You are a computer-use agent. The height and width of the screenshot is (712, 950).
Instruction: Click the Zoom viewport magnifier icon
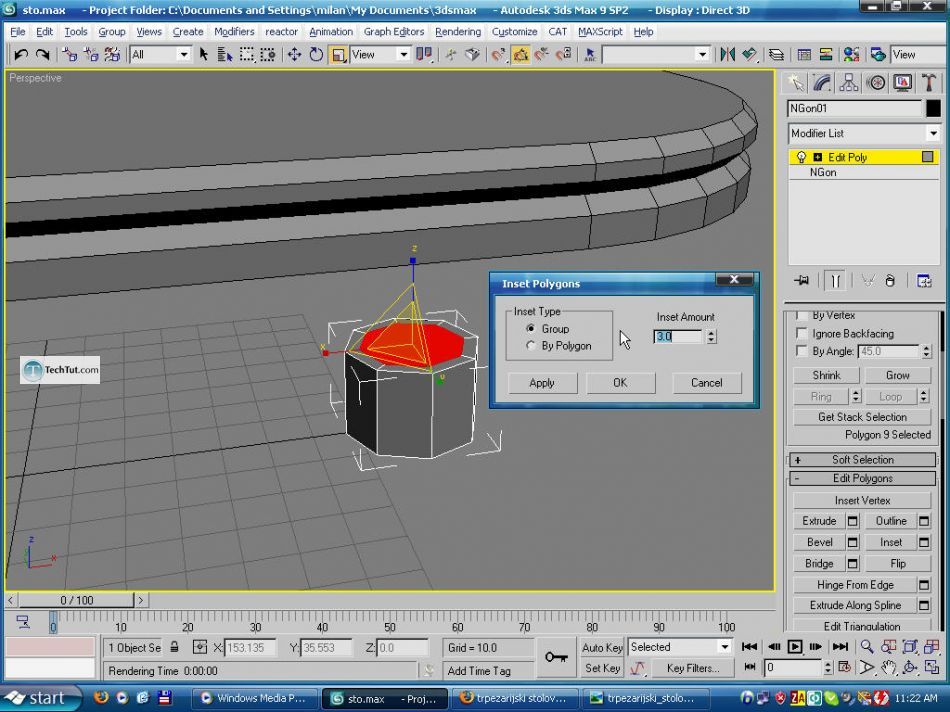[x=867, y=647]
